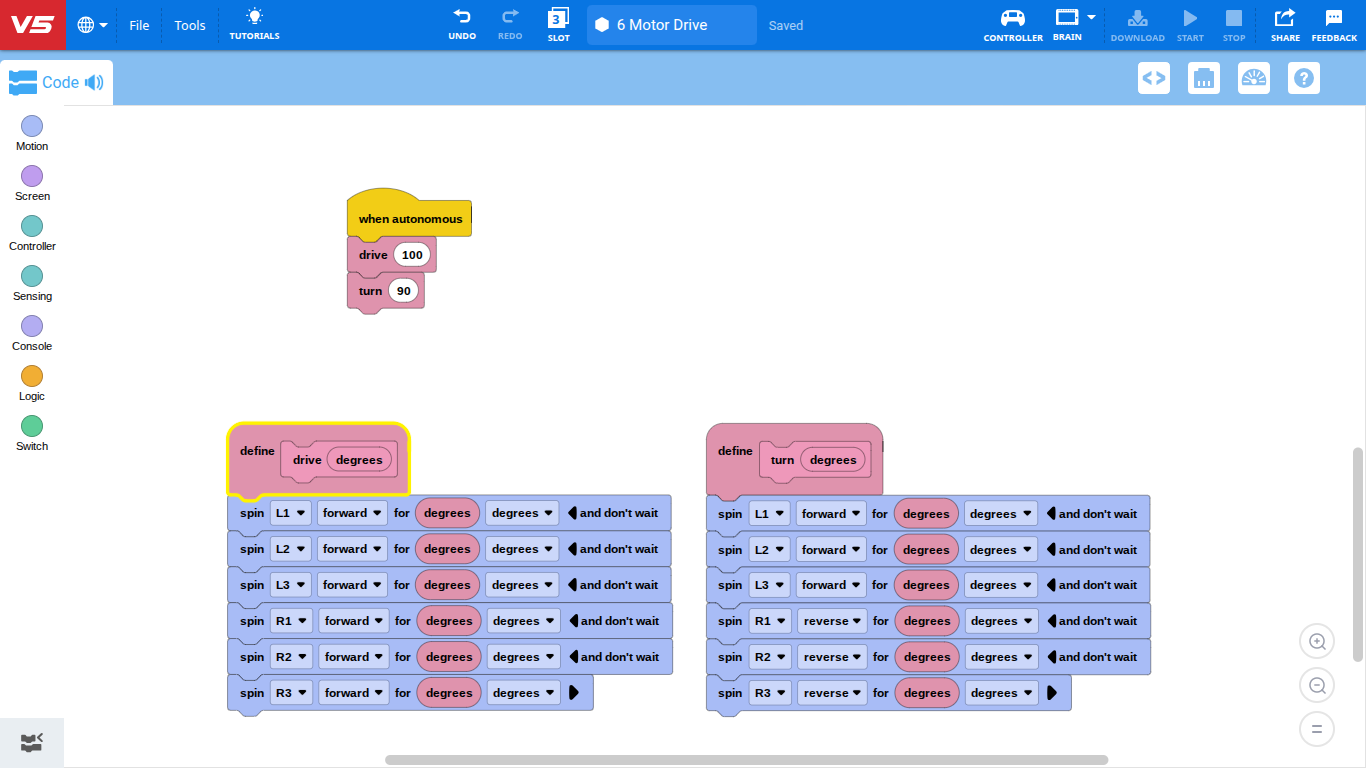
Task: Open the Tools menu
Action: click(x=190, y=25)
